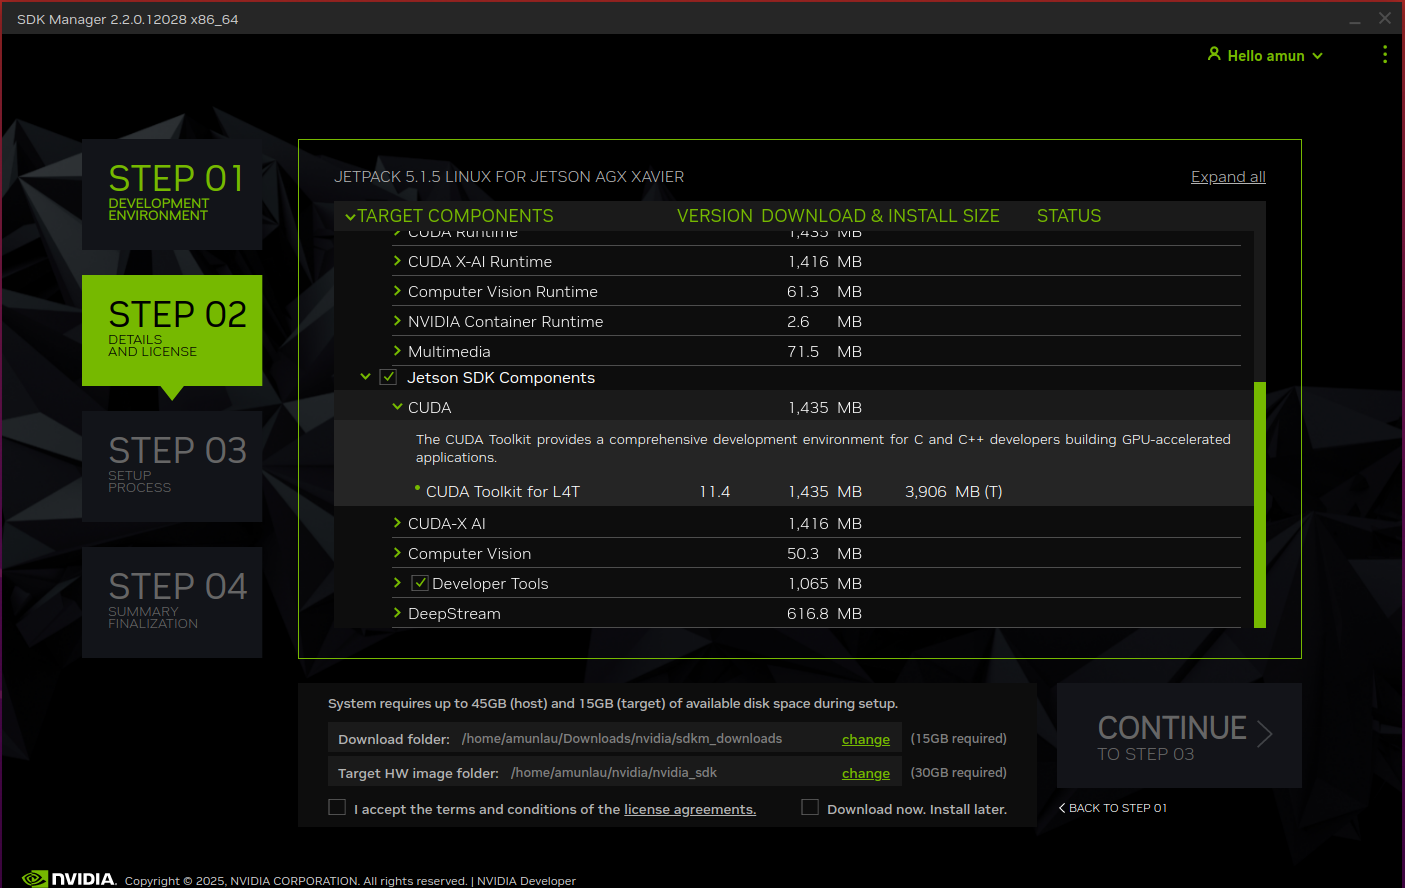
Task: Click the JetPack 5.1.5 Linux title
Action: [509, 177]
